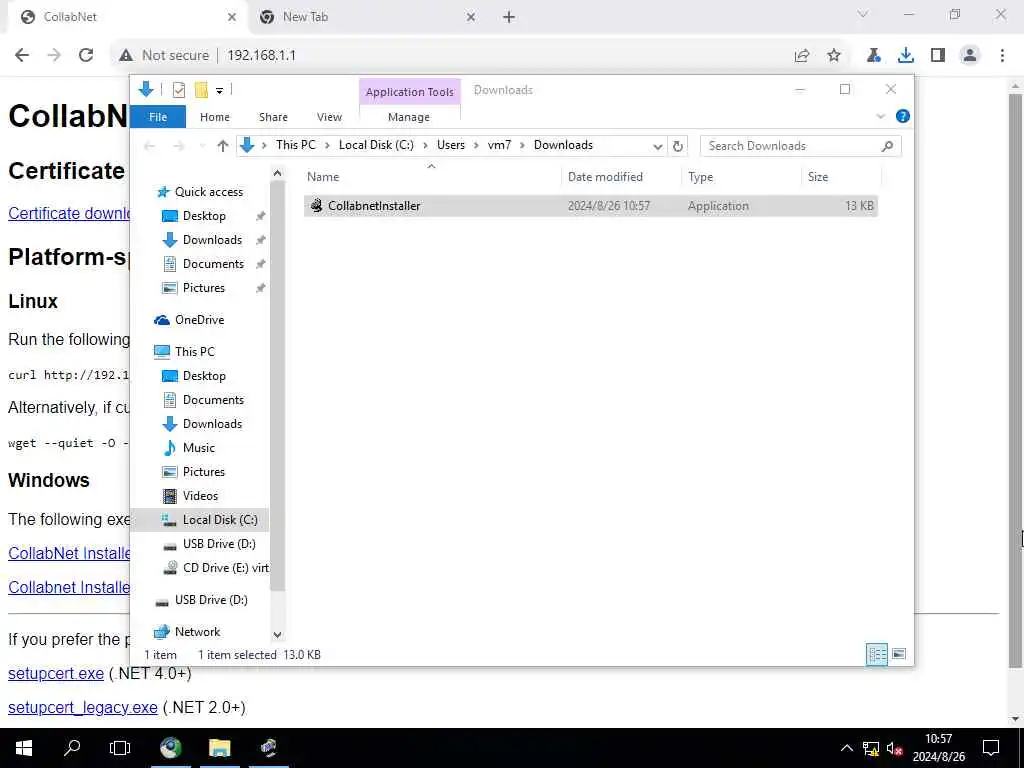Switch to the Share ribbon tab
Image resolution: width=1024 pixels, height=768 pixels.
[273, 117]
